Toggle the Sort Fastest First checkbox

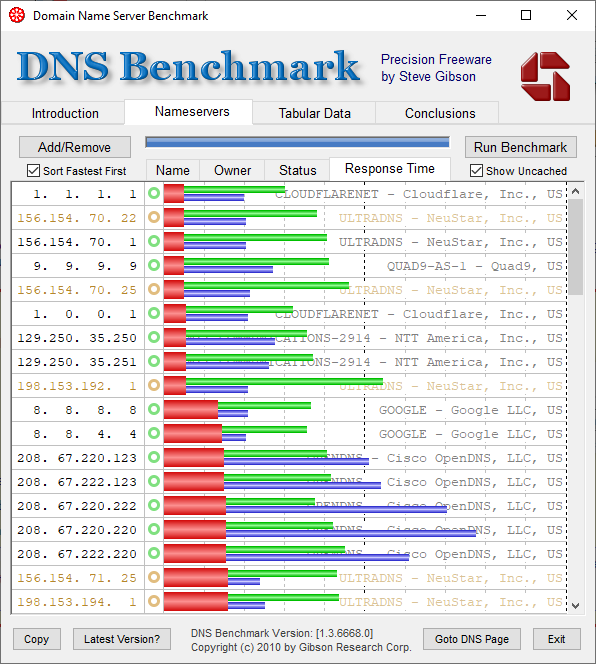point(33,171)
